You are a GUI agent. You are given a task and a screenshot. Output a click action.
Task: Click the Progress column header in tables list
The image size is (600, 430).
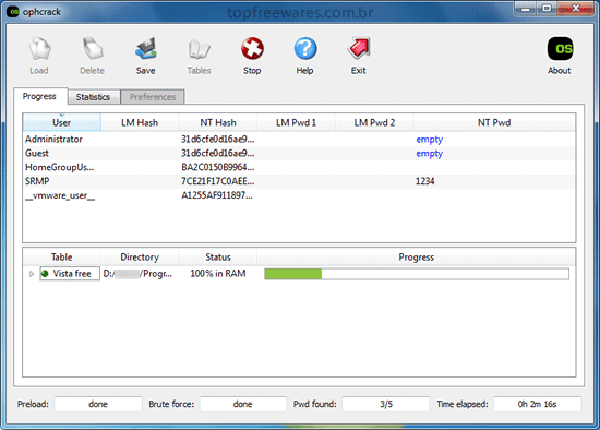(x=416, y=257)
